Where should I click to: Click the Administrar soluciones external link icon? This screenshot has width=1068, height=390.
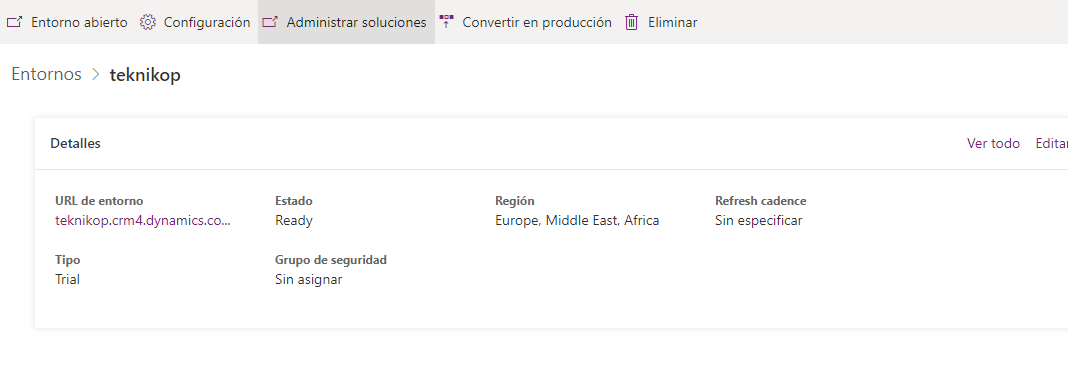pyautogui.click(x=270, y=22)
